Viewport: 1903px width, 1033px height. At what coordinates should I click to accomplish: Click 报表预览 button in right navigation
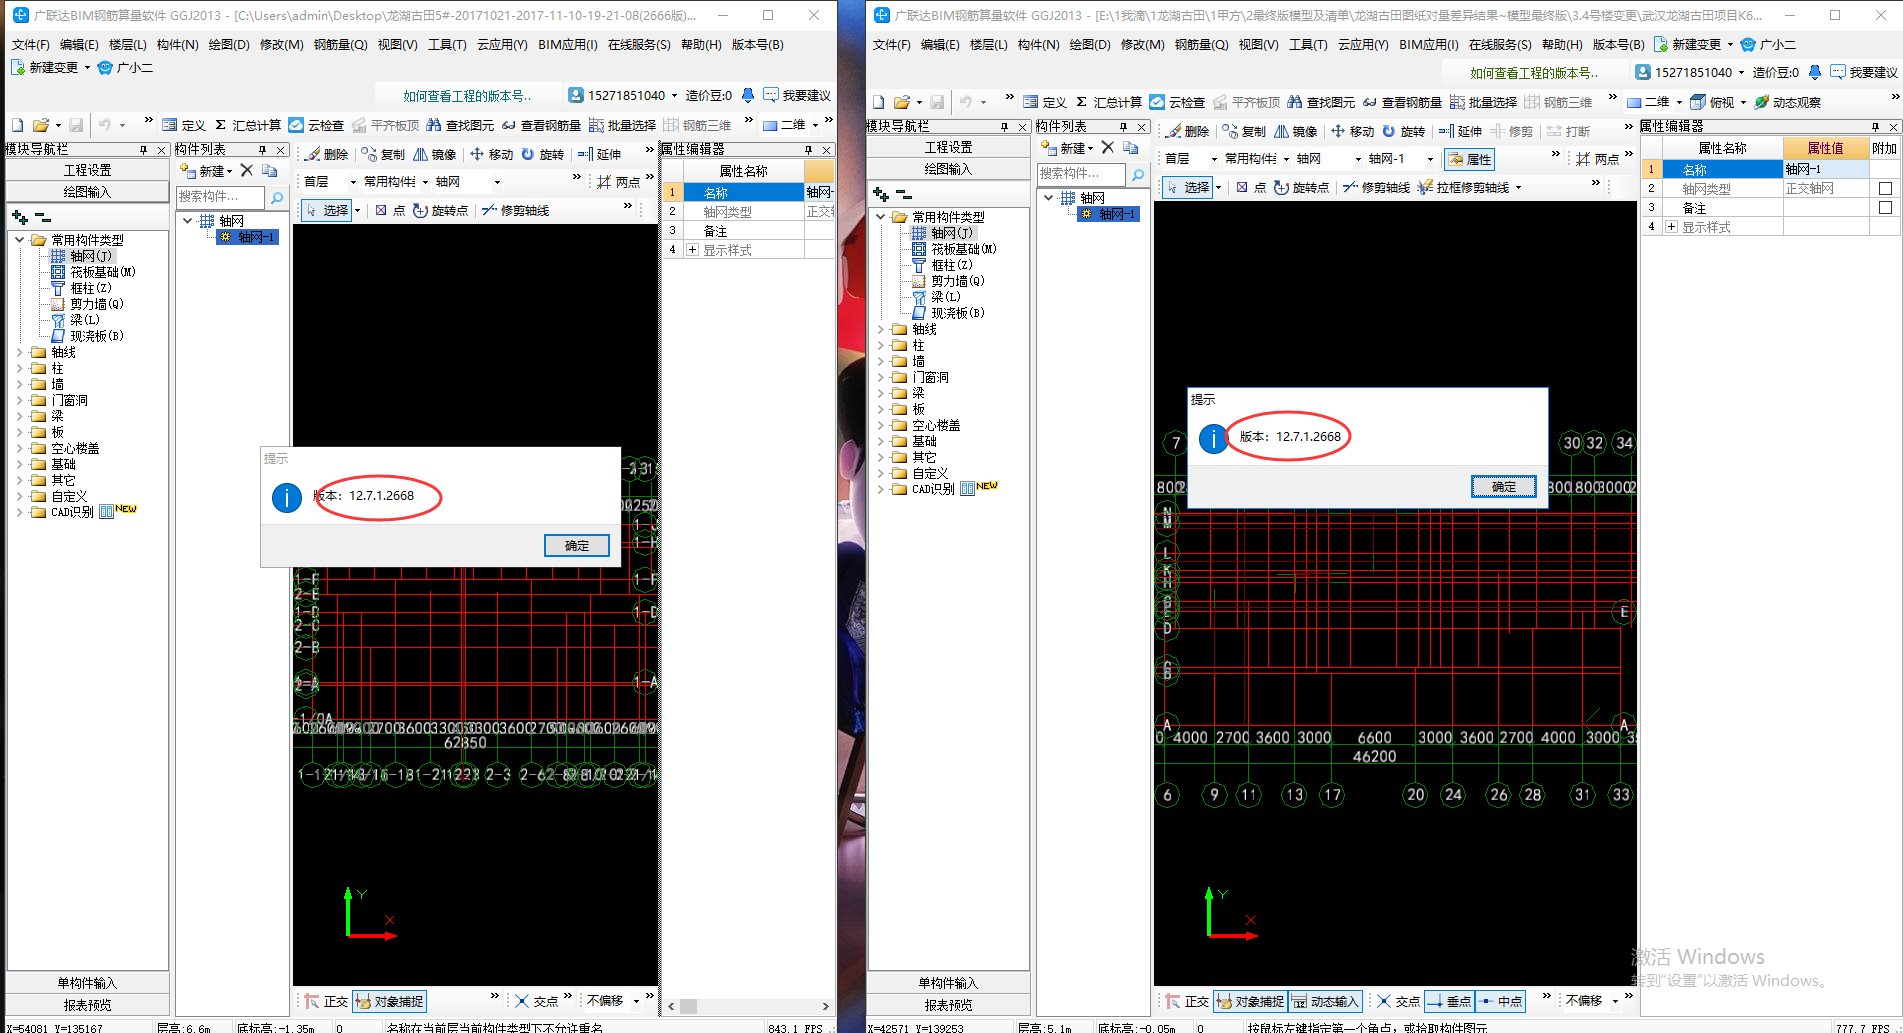pos(949,1005)
